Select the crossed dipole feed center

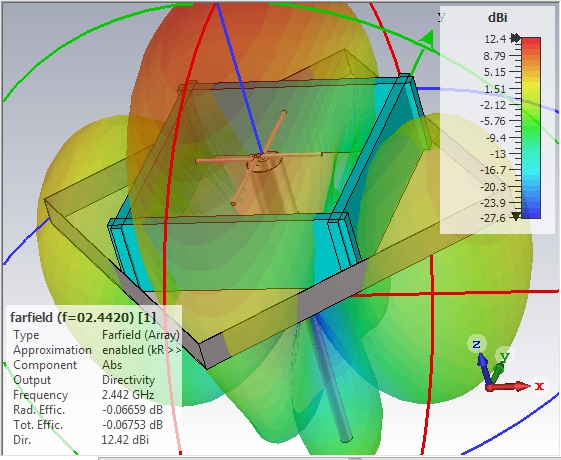click(x=261, y=157)
